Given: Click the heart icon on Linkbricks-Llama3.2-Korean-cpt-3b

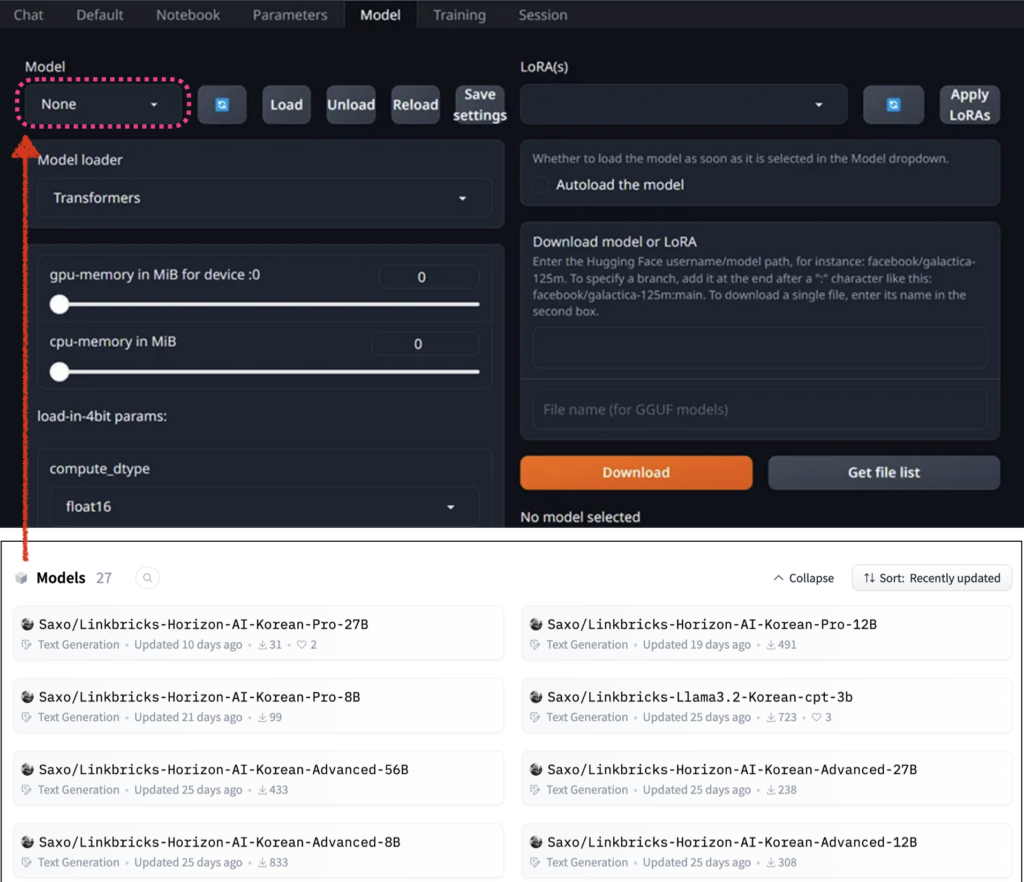Looking at the screenshot, I should pos(817,717).
